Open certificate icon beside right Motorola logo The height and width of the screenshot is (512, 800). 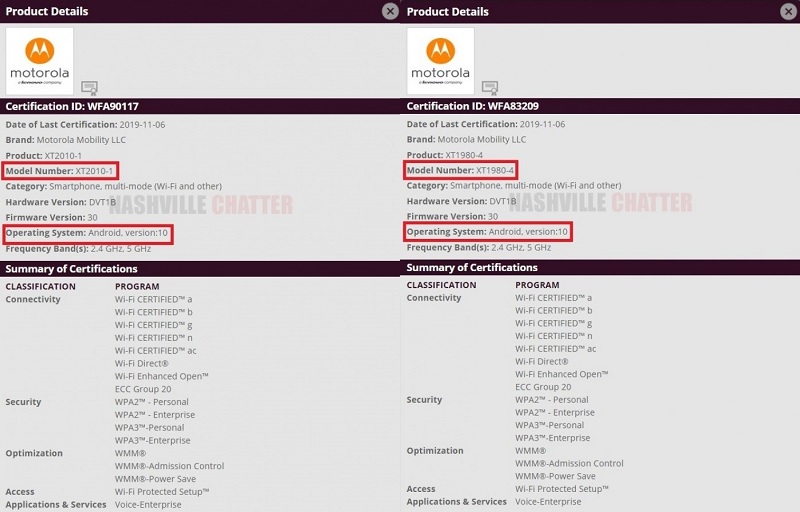click(490, 88)
